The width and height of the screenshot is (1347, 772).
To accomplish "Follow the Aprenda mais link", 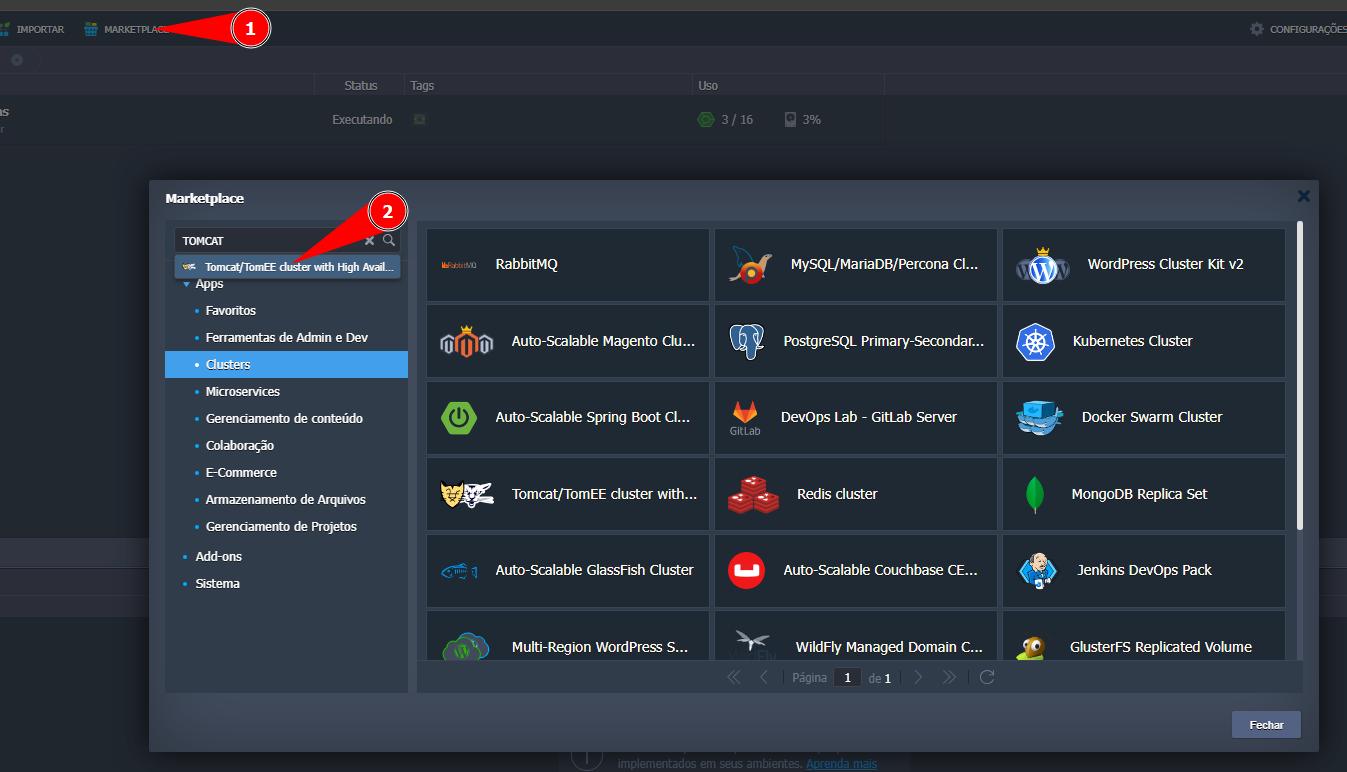I will pos(841,764).
